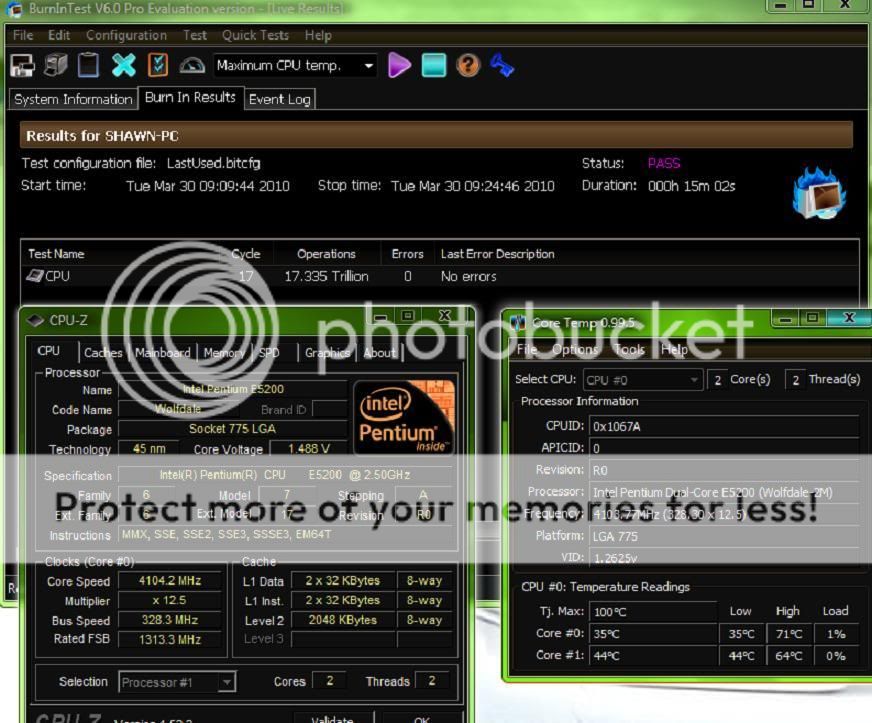872x723 pixels.
Task: Switch to the SPD tab in CPU-Z
Action: pos(269,353)
